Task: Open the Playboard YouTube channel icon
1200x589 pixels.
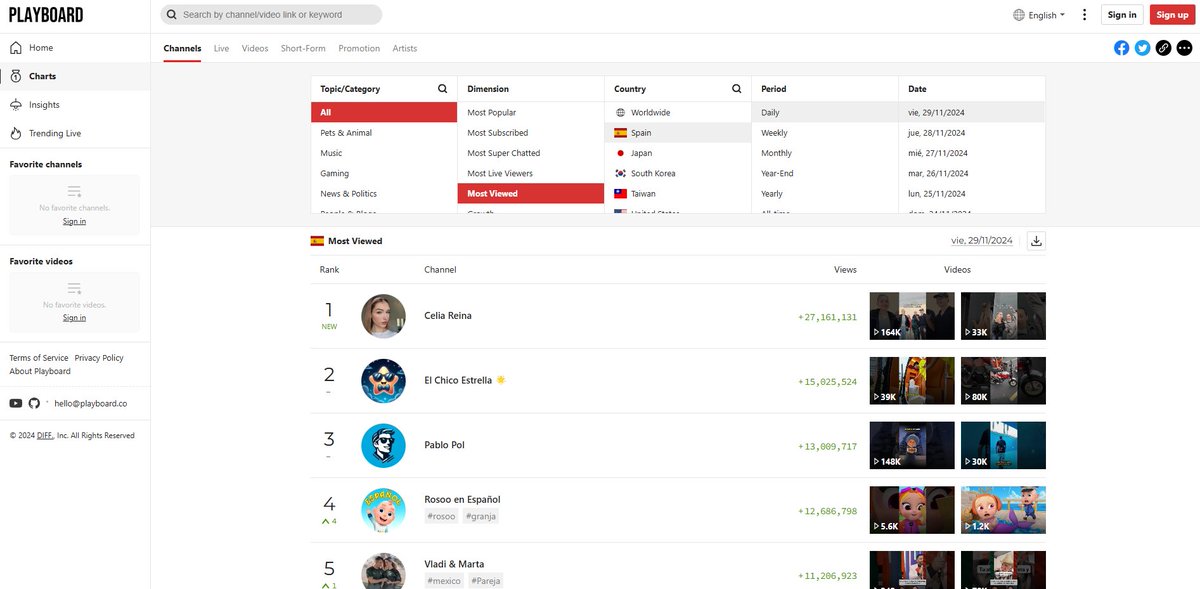Action: pos(15,403)
